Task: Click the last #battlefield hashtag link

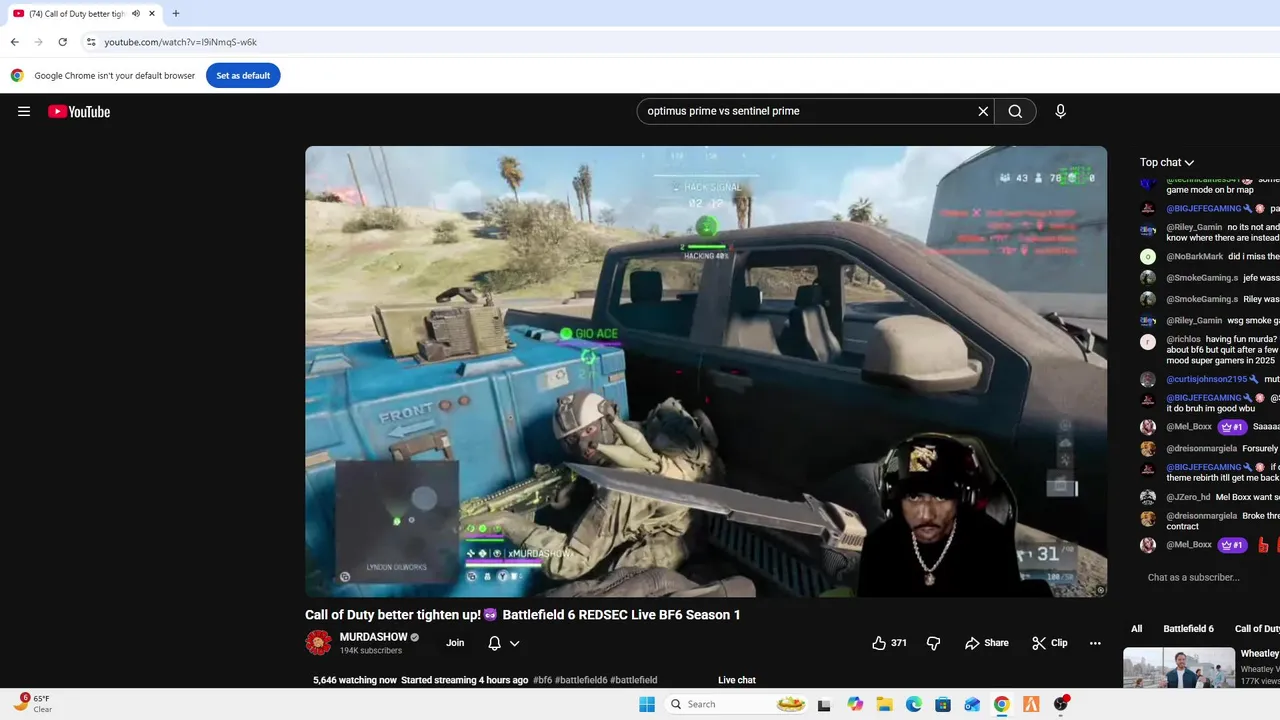Action: point(633,680)
